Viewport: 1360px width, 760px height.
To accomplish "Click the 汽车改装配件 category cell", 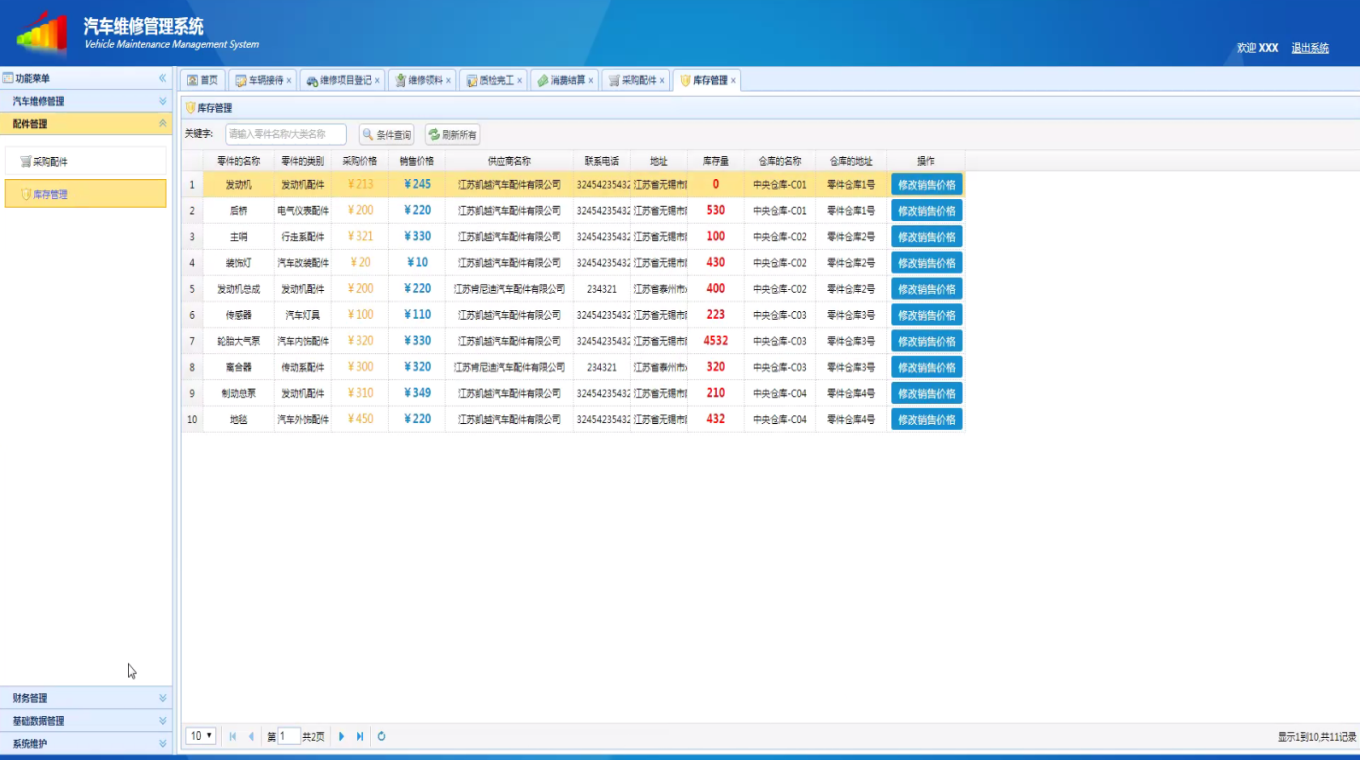I will click(x=303, y=263).
